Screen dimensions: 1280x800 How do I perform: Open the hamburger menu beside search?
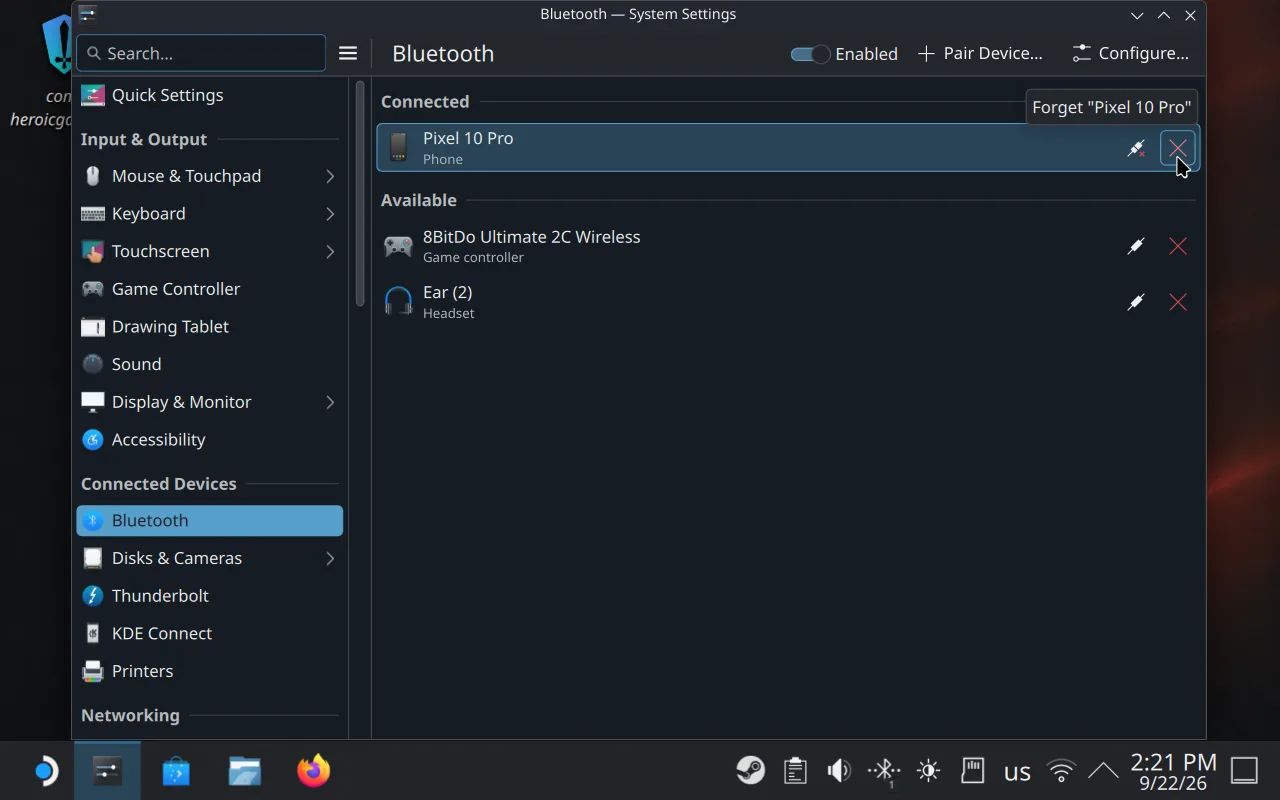pos(348,54)
